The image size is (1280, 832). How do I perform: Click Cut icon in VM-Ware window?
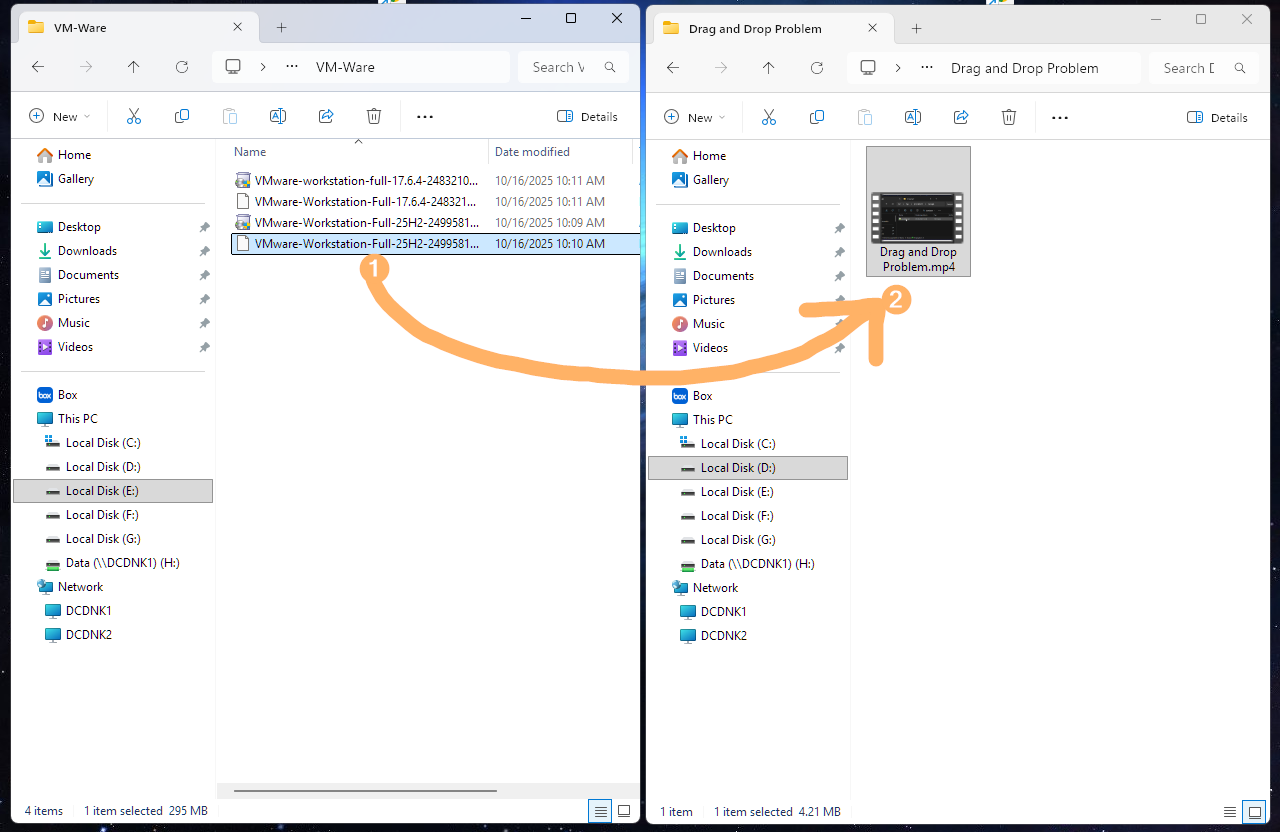pyautogui.click(x=134, y=116)
